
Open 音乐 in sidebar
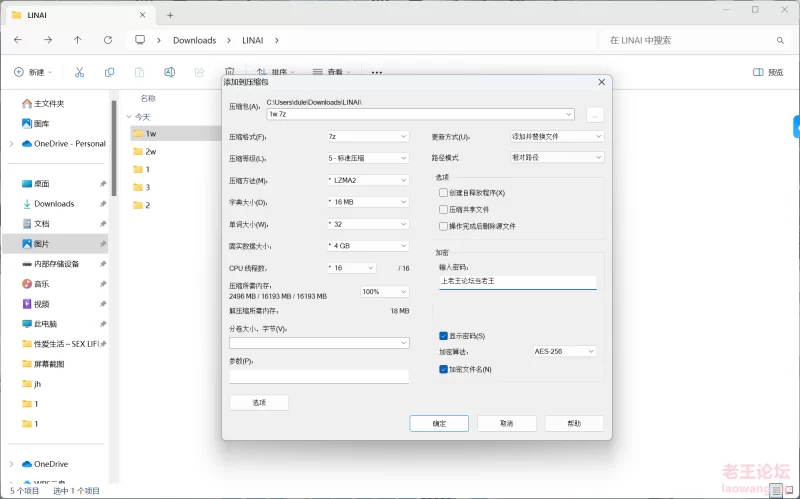pyautogui.click(x=36, y=284)
